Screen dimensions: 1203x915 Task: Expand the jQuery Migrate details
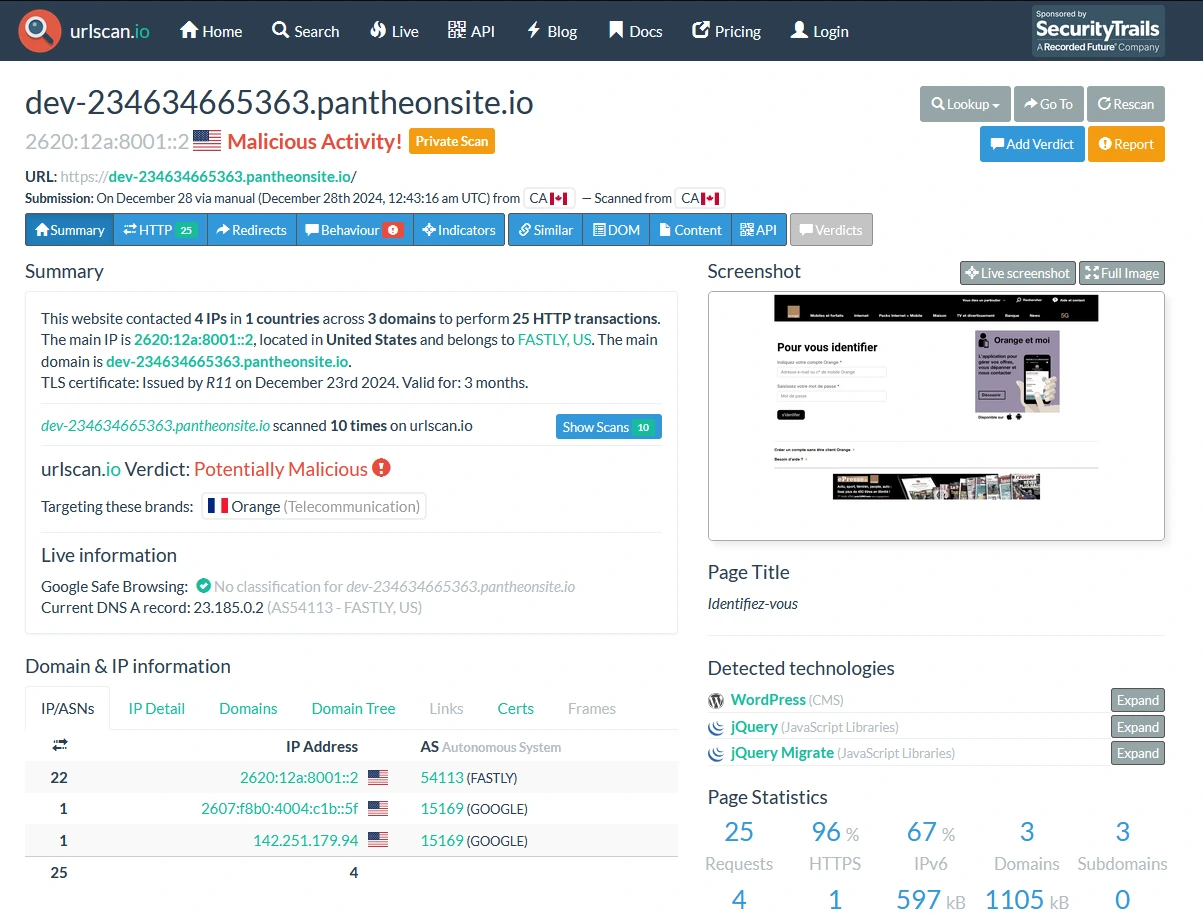(1137, 753)
